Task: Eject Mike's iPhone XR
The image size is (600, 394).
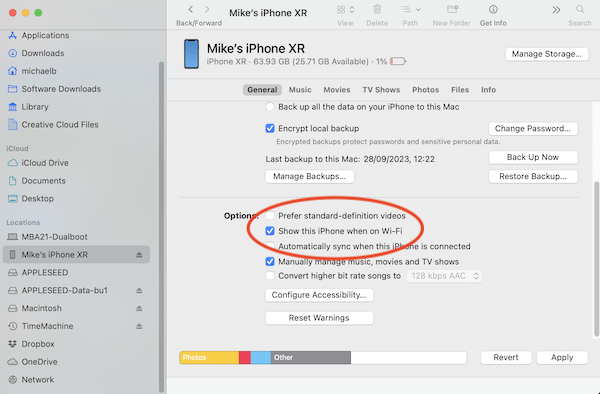Action: [139, 255]
